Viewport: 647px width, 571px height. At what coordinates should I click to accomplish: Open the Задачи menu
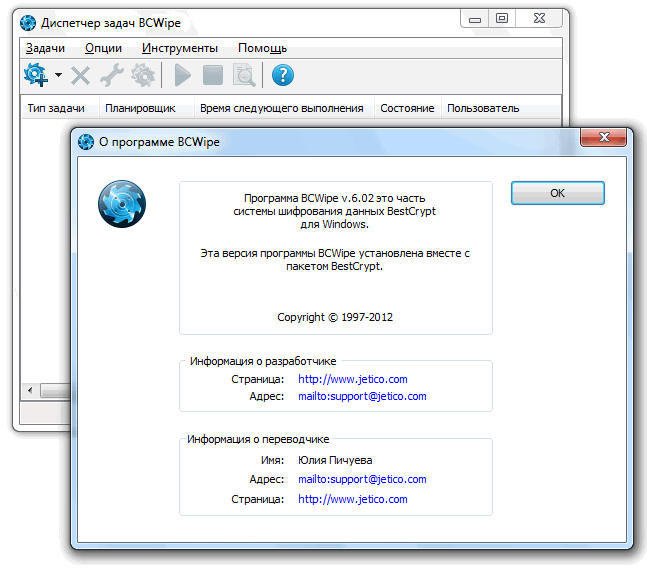(x=45, y=48)
